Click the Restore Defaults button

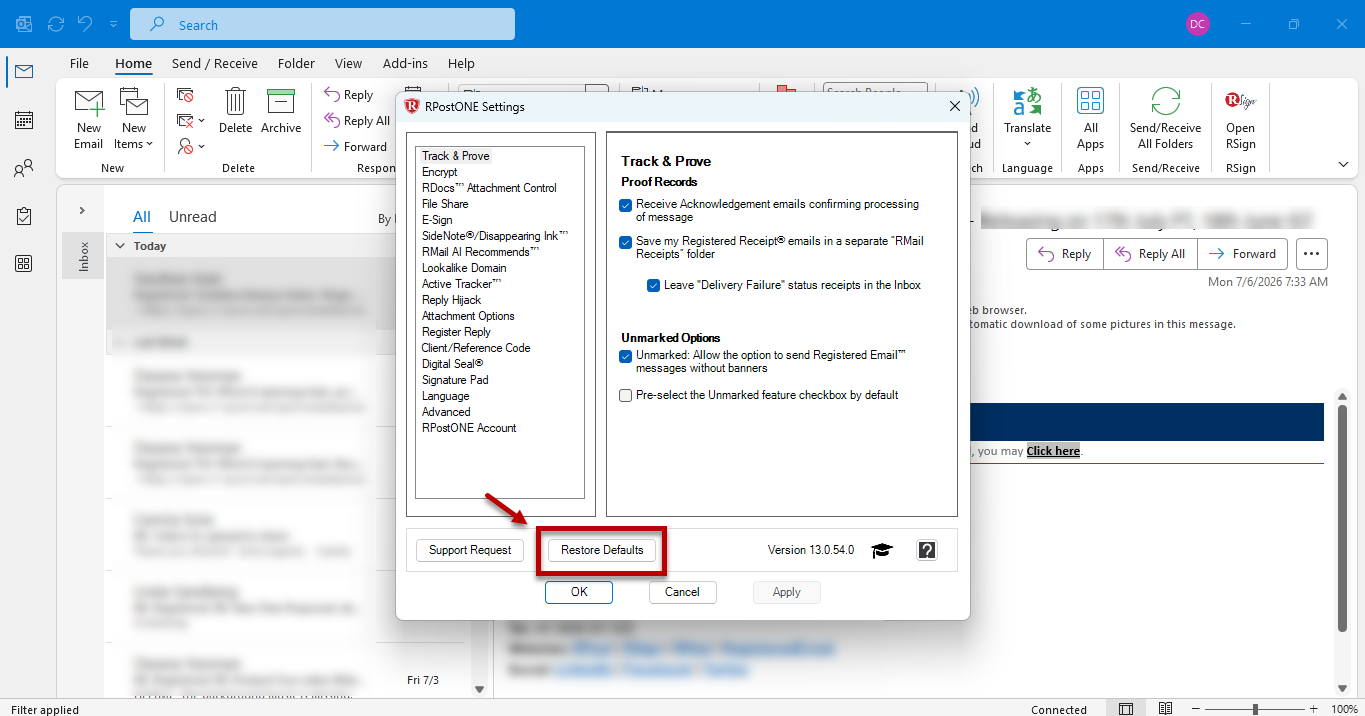click(x=602, y=550)
